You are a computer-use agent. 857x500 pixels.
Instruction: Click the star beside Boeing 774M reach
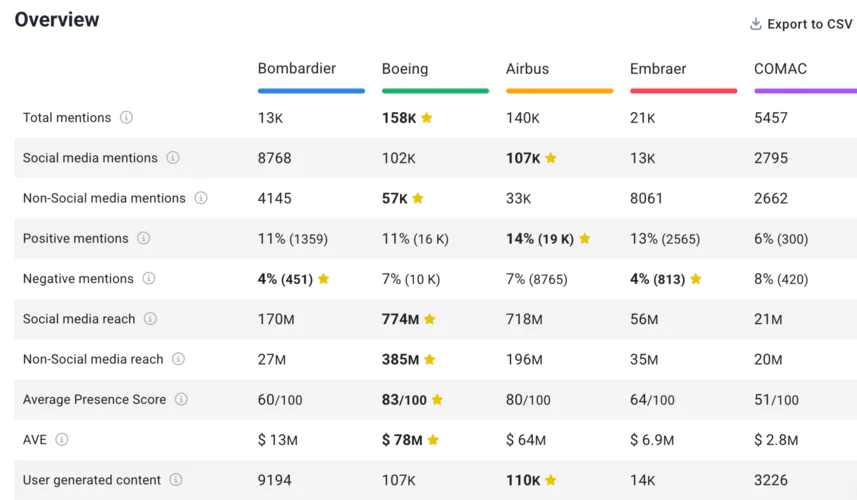(430, 319)
